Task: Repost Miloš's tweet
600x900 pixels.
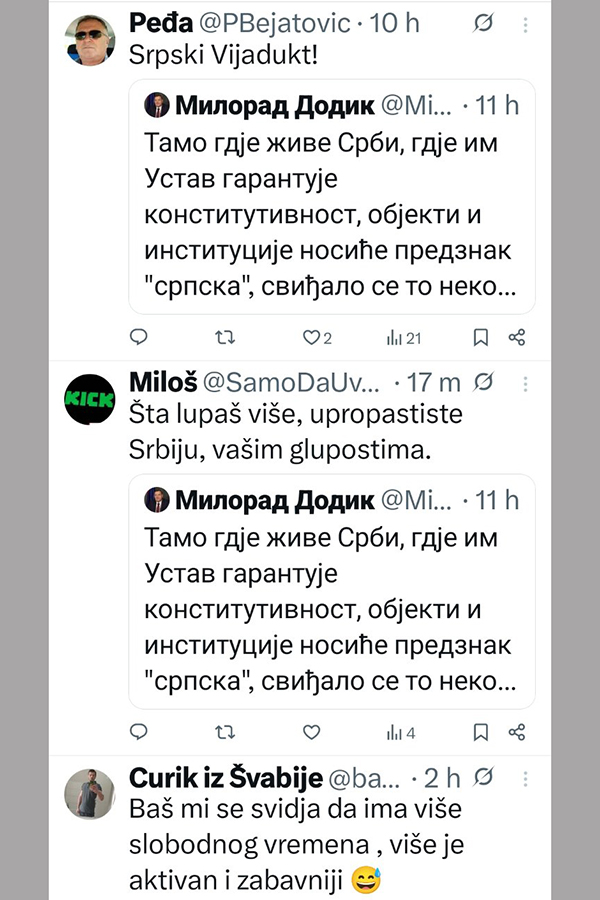Action: [226, 732]
